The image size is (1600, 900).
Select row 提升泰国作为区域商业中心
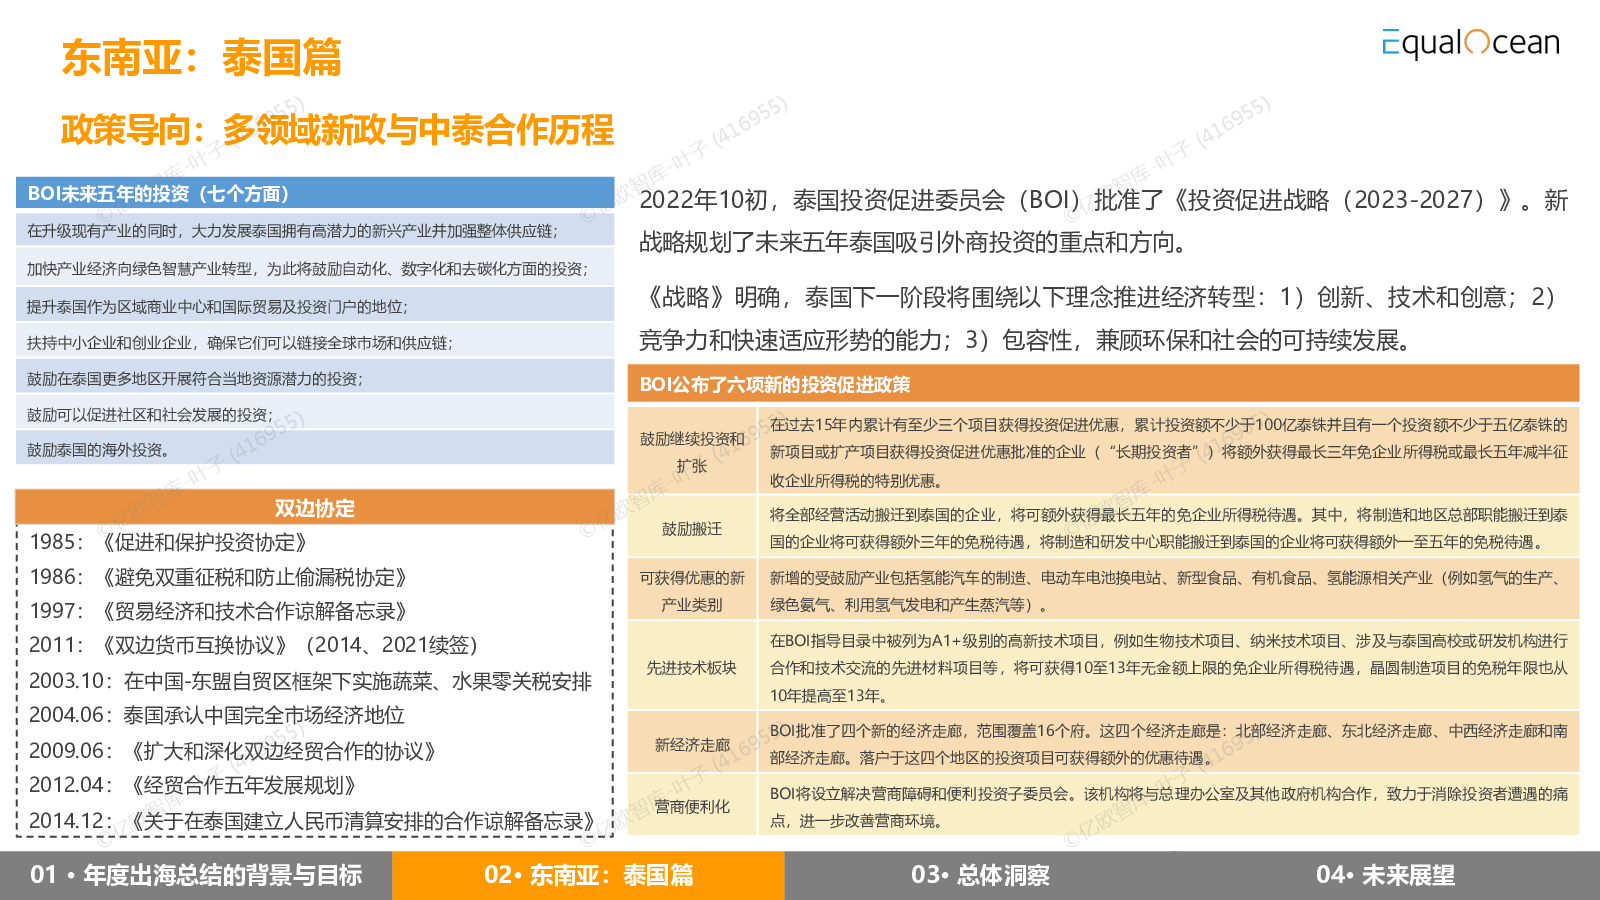(x=315, y=306)
